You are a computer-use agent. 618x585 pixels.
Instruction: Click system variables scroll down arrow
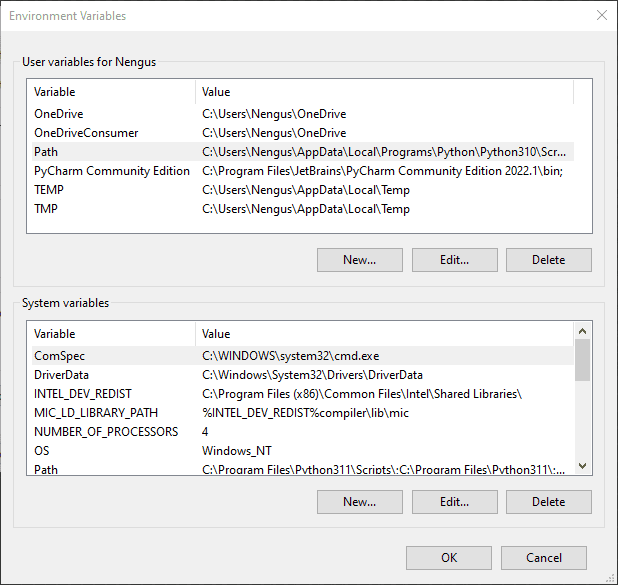point(583,466)
